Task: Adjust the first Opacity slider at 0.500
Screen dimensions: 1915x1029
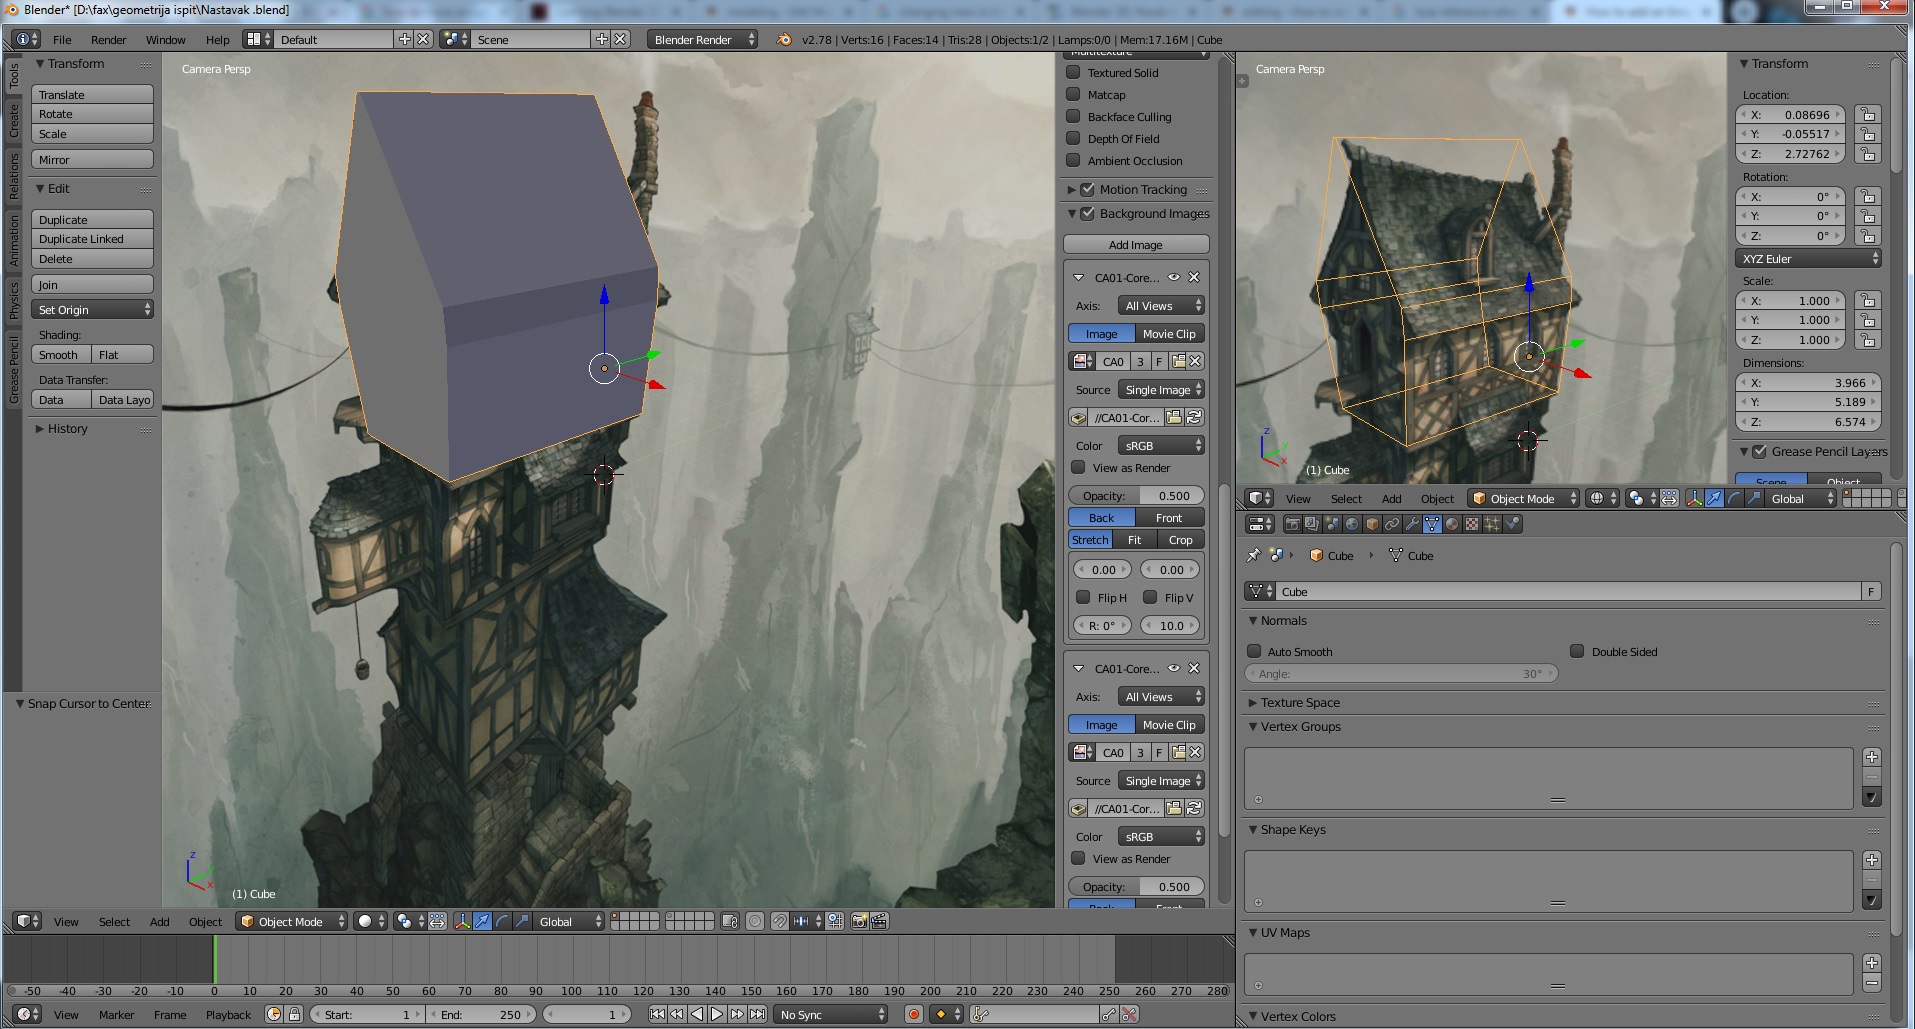Action: click(x=1136, y=495)
